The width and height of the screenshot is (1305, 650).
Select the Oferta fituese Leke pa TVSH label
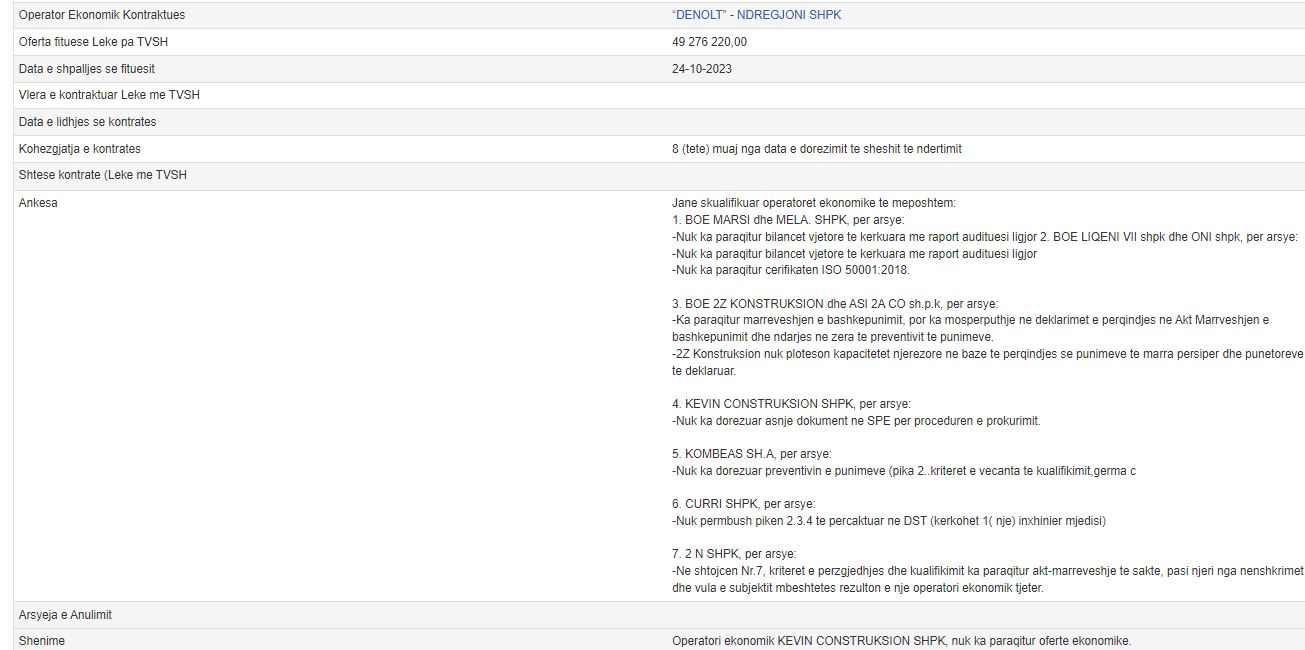93,42
